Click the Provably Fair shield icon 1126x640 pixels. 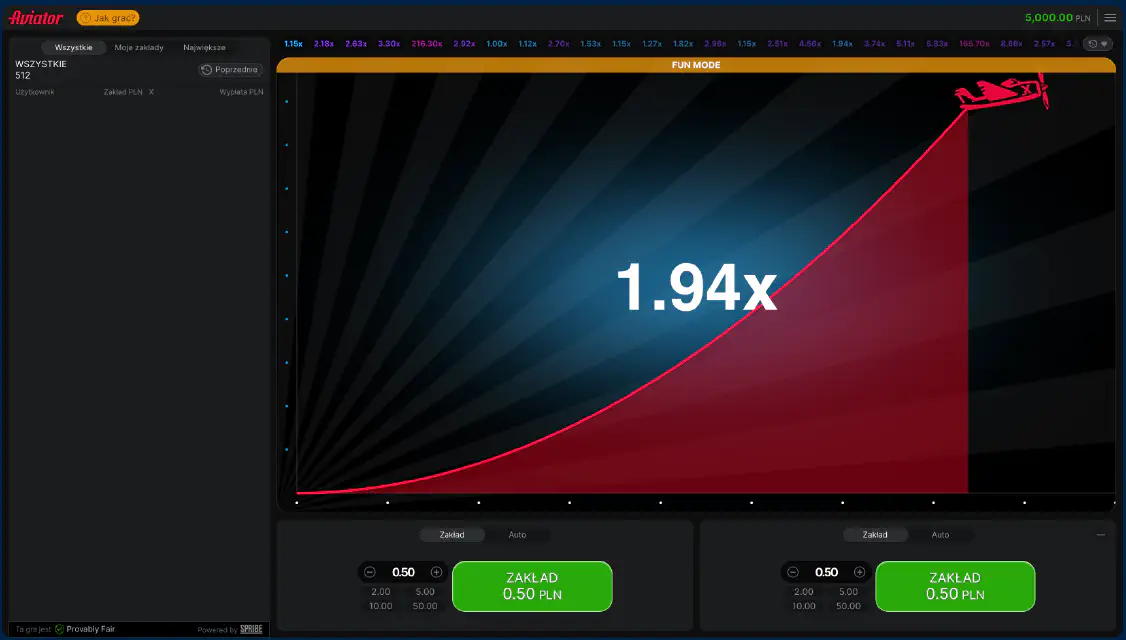60,629
